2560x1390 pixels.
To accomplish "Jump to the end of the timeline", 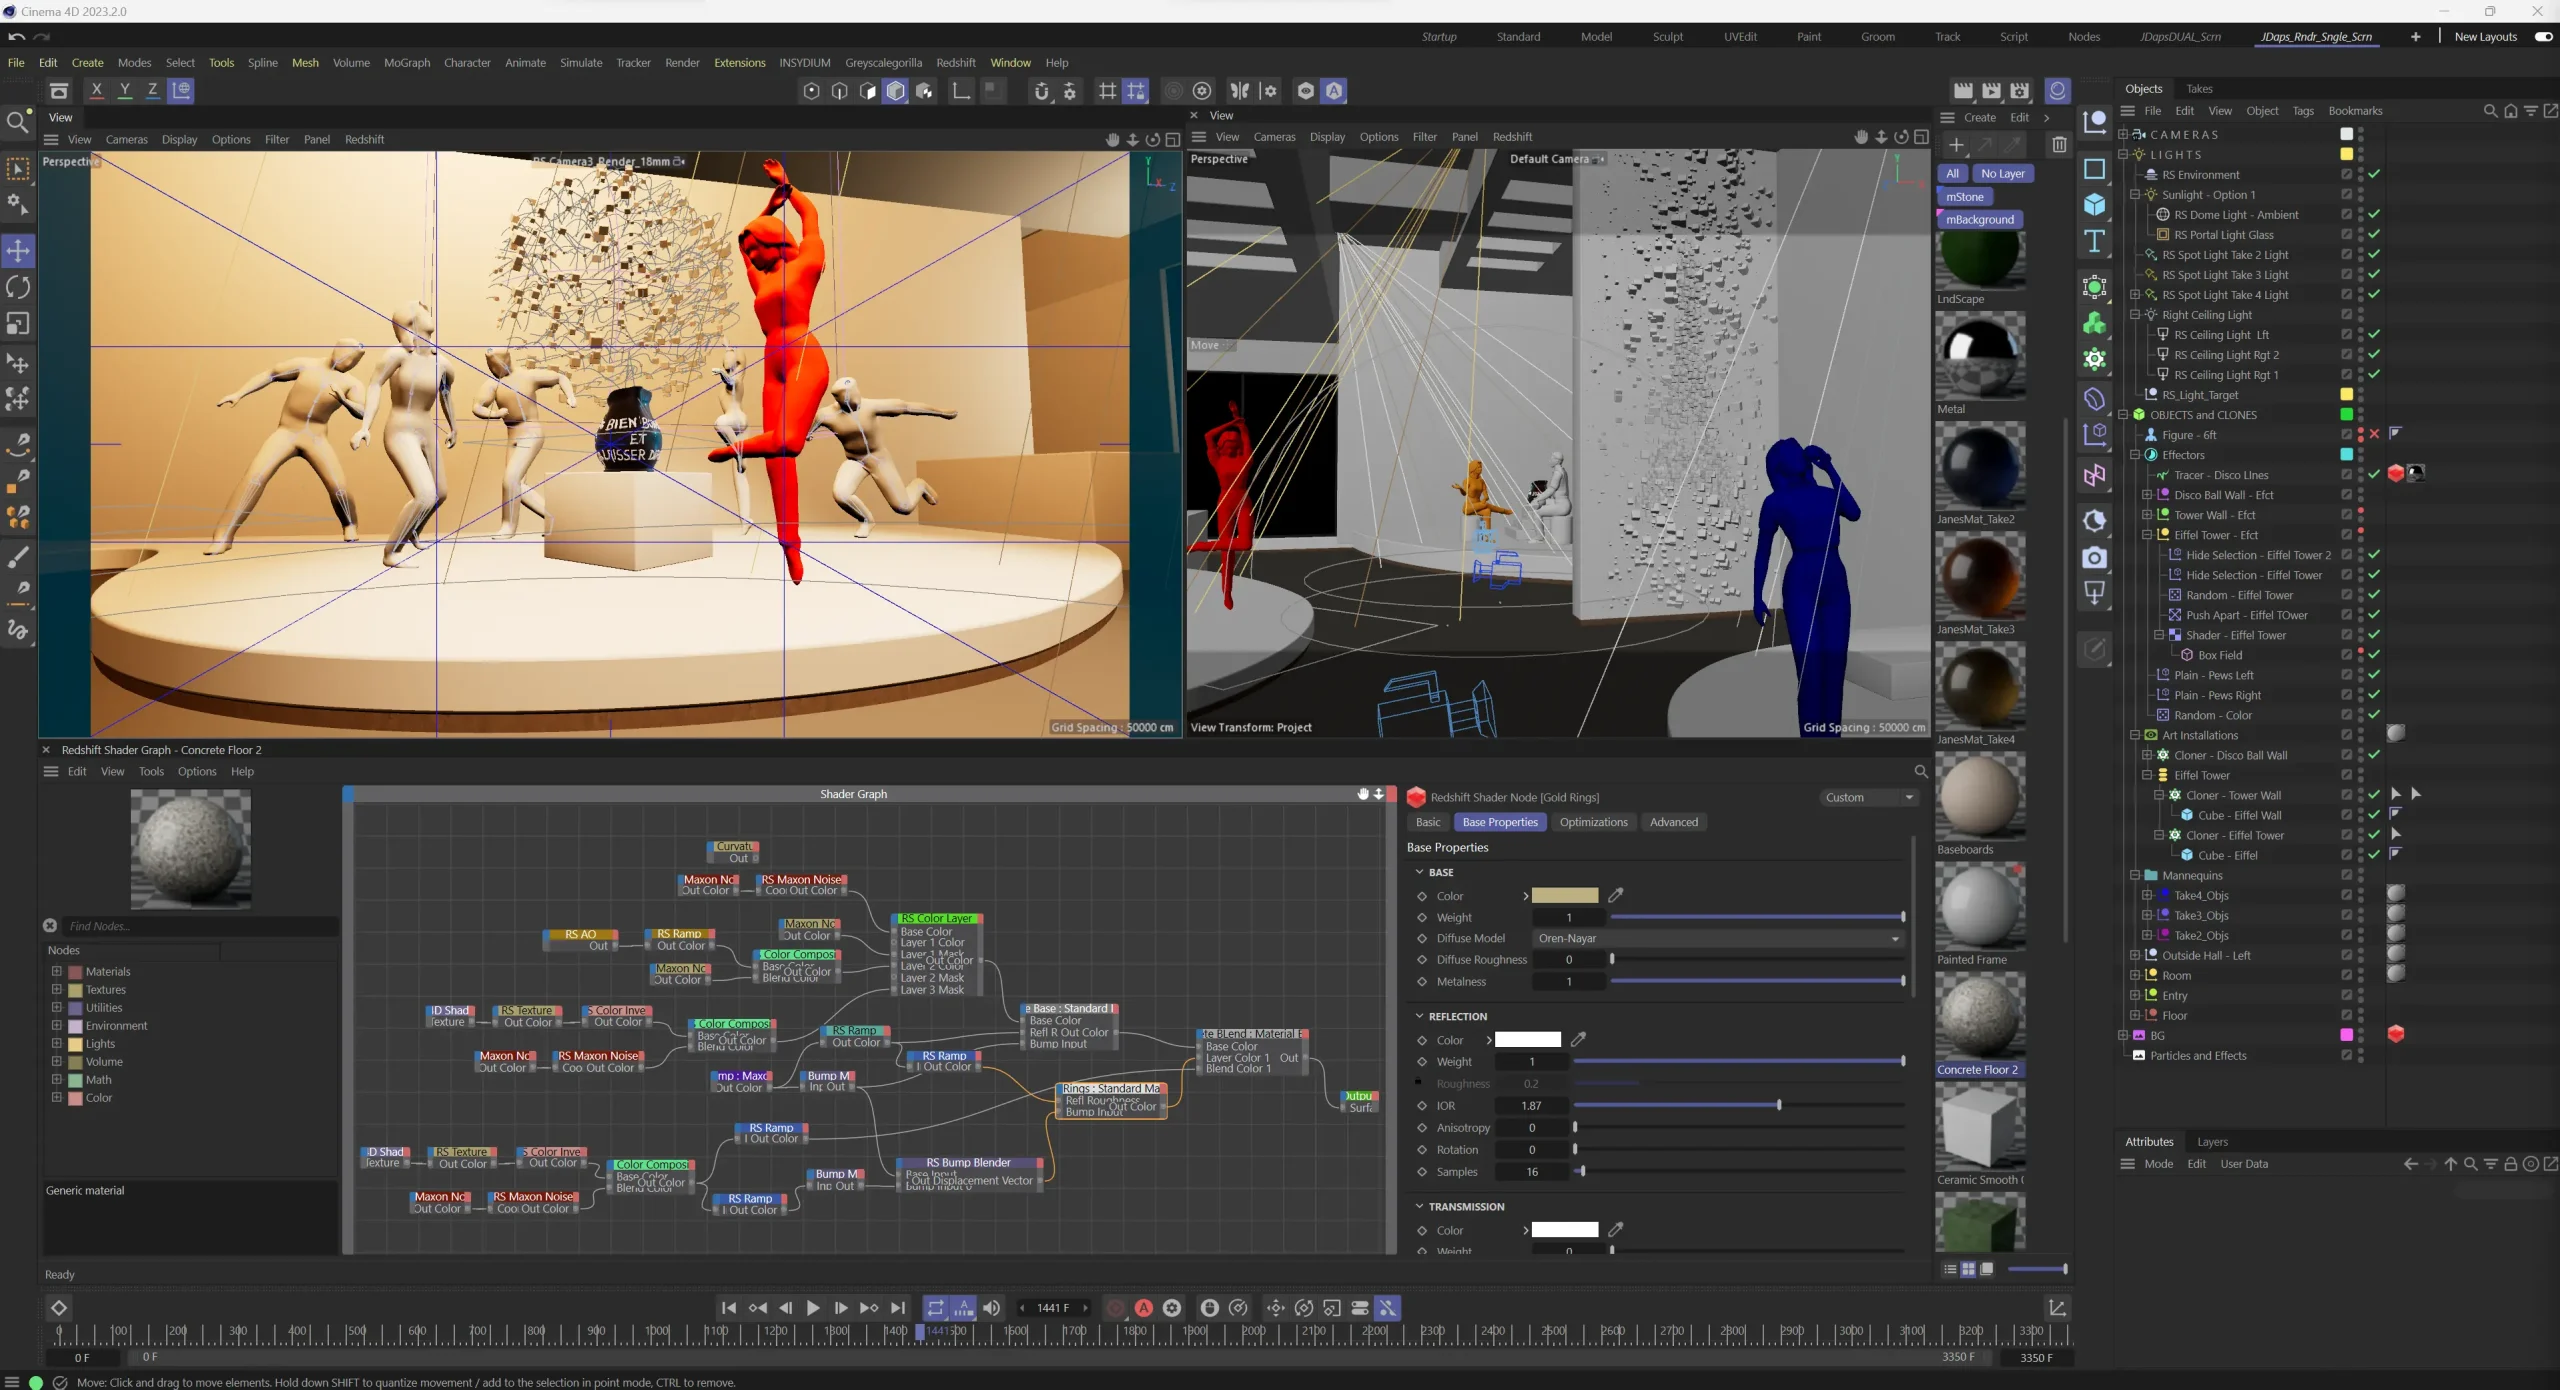I will pos(898,1308).
